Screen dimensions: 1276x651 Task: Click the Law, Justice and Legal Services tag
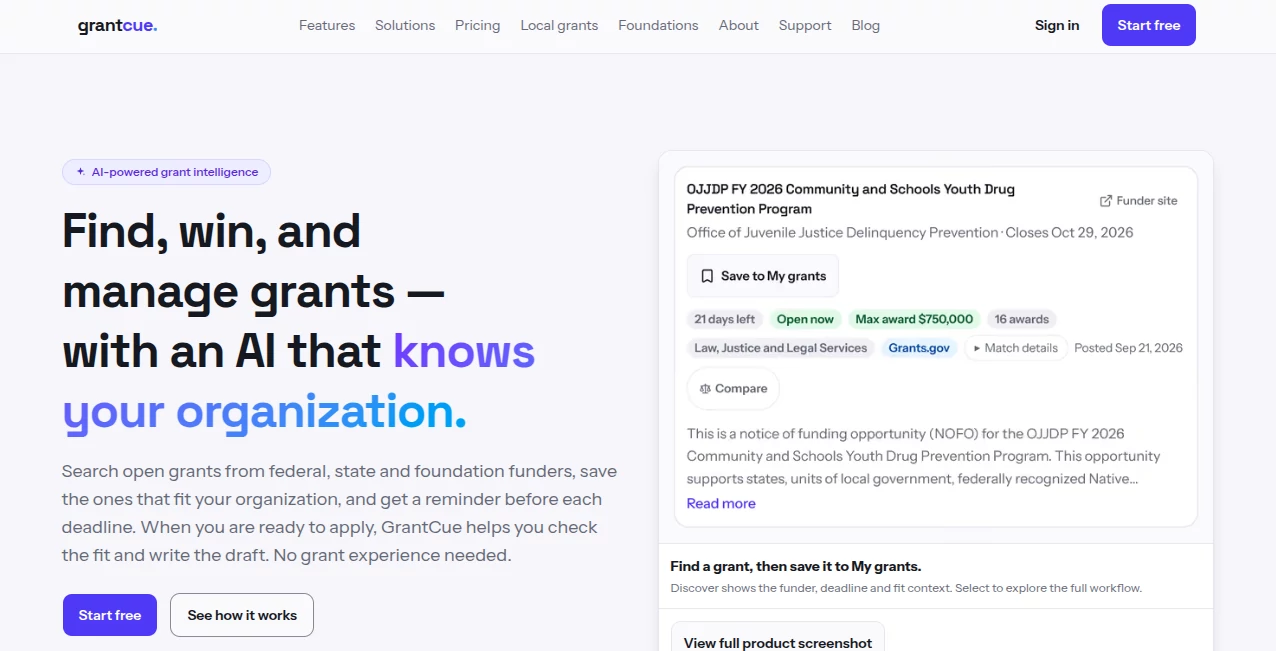[x=781, y=348]
